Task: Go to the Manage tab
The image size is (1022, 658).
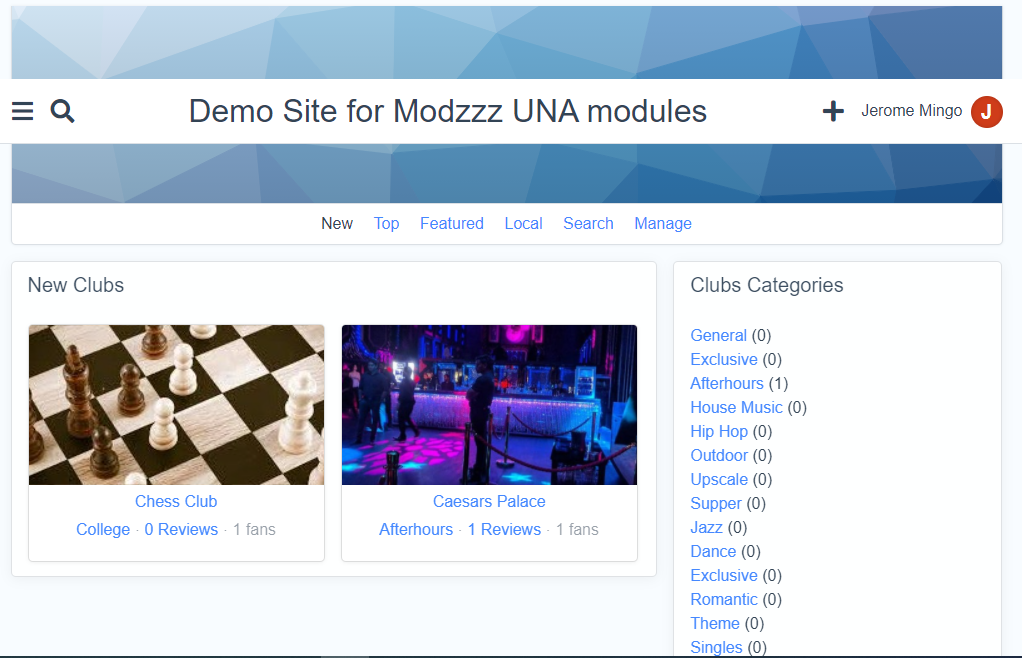Action: 662,223
